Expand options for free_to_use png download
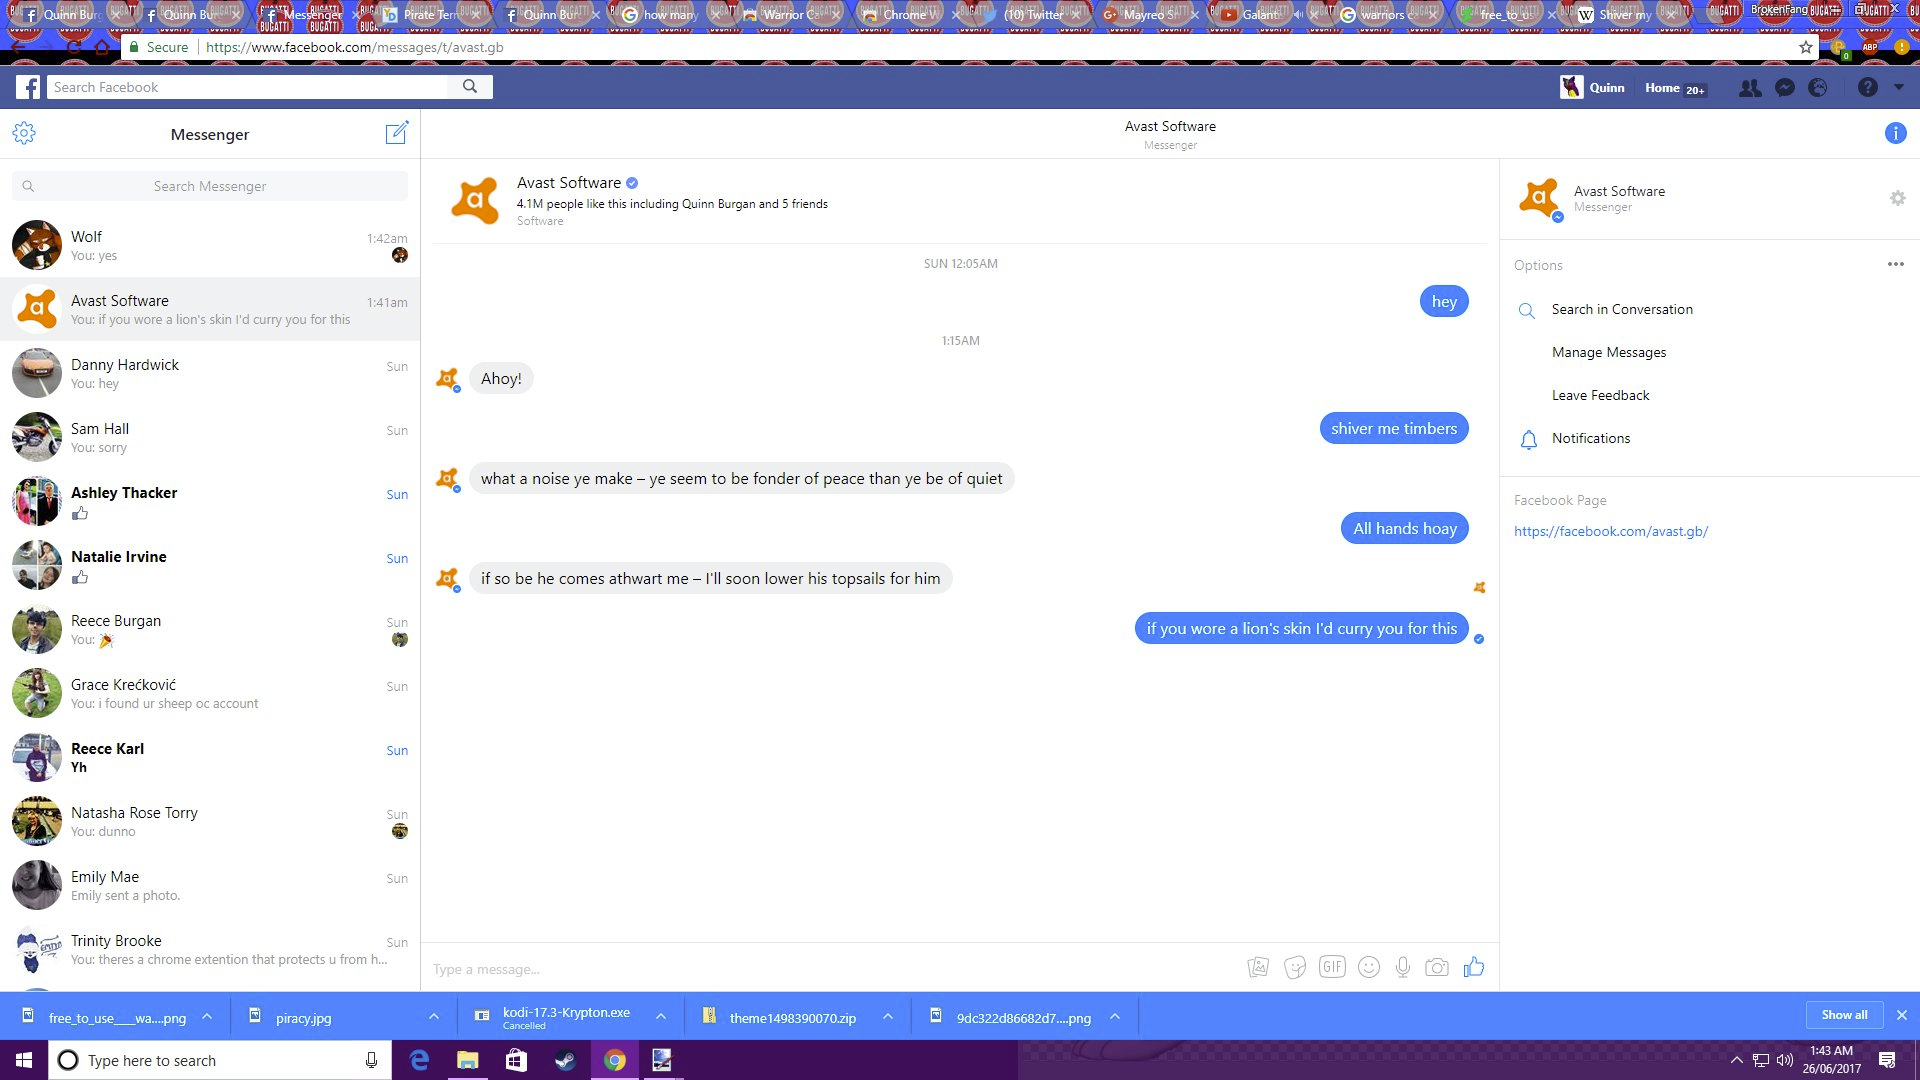This screenshot has width=1920, height=1080. click(207, 1016)
